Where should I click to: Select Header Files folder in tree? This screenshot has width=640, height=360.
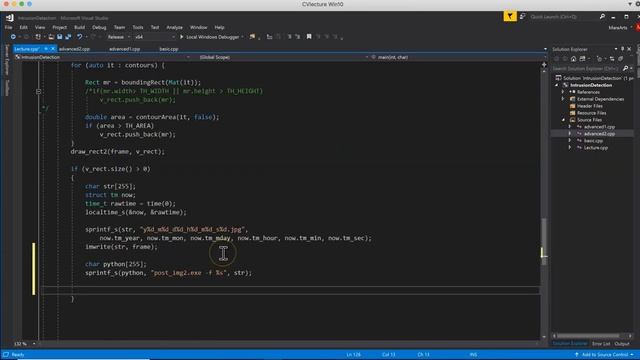(590, 106)
